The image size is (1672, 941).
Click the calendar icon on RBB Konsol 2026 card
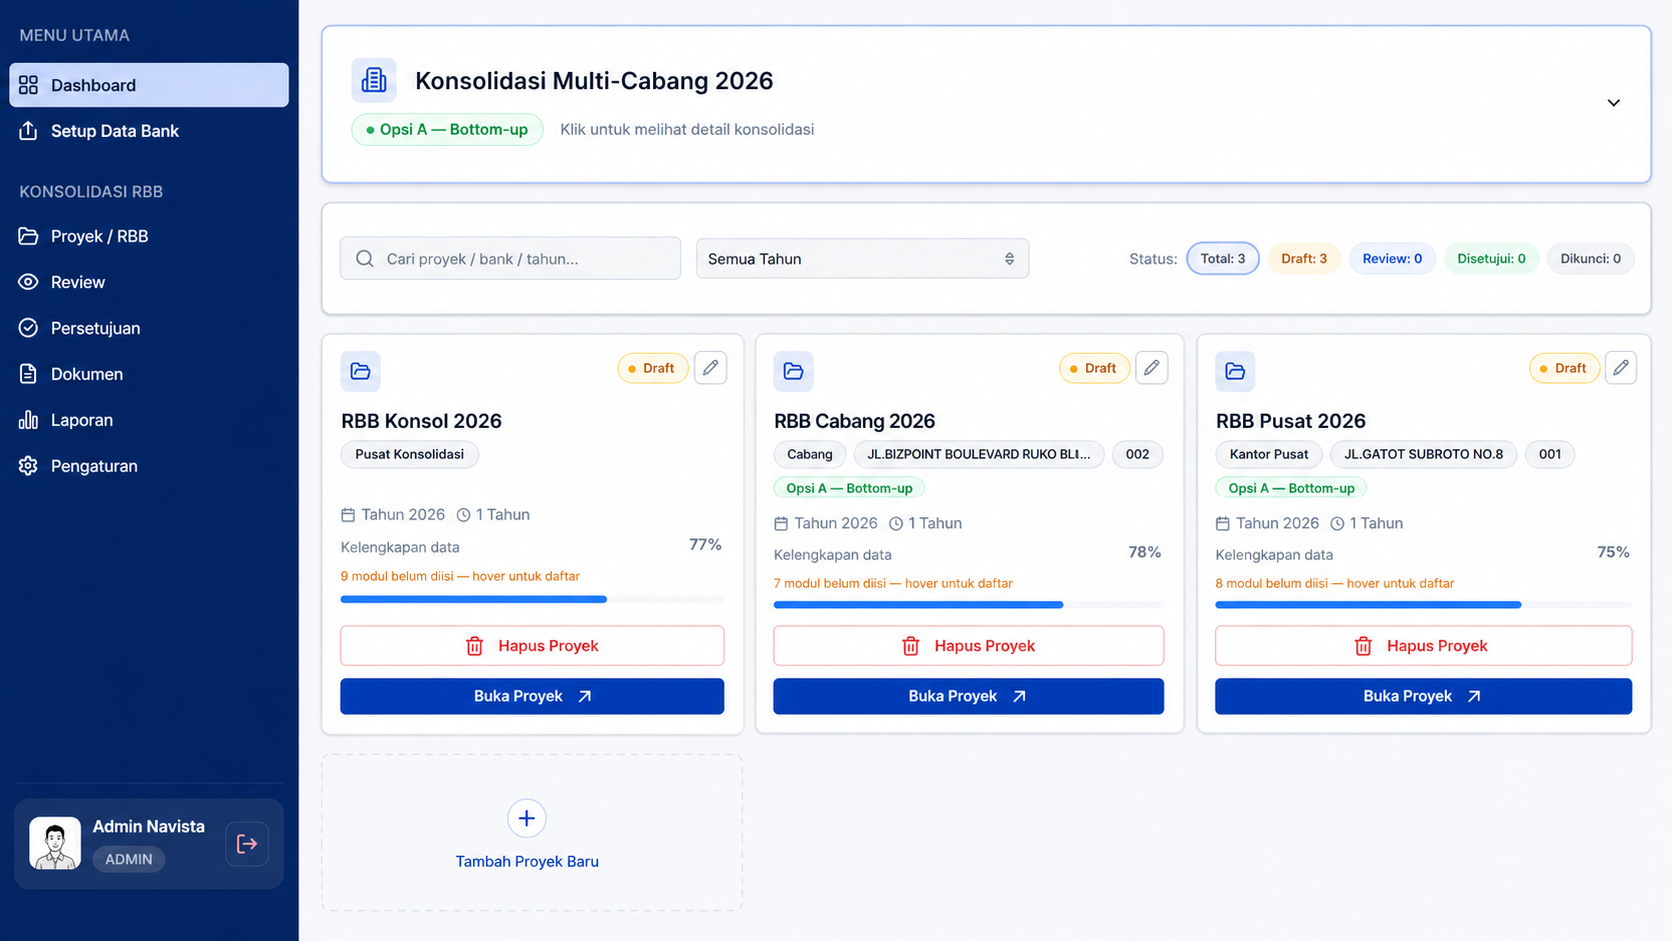[348, 515]
